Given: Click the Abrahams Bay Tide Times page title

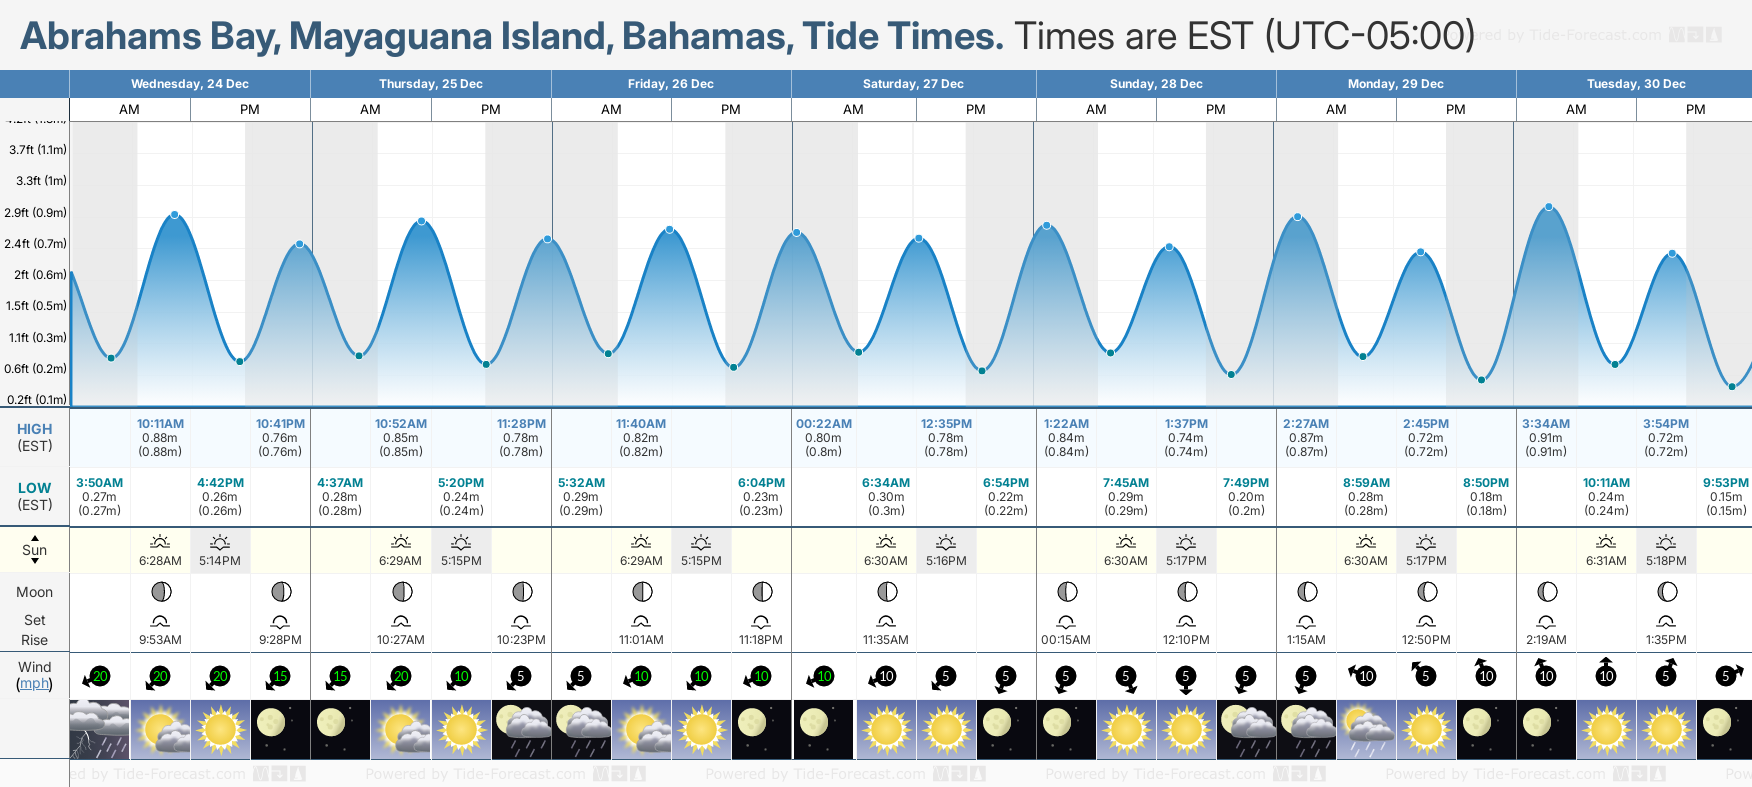Looking at the screenshot, I should click(512, 37).
